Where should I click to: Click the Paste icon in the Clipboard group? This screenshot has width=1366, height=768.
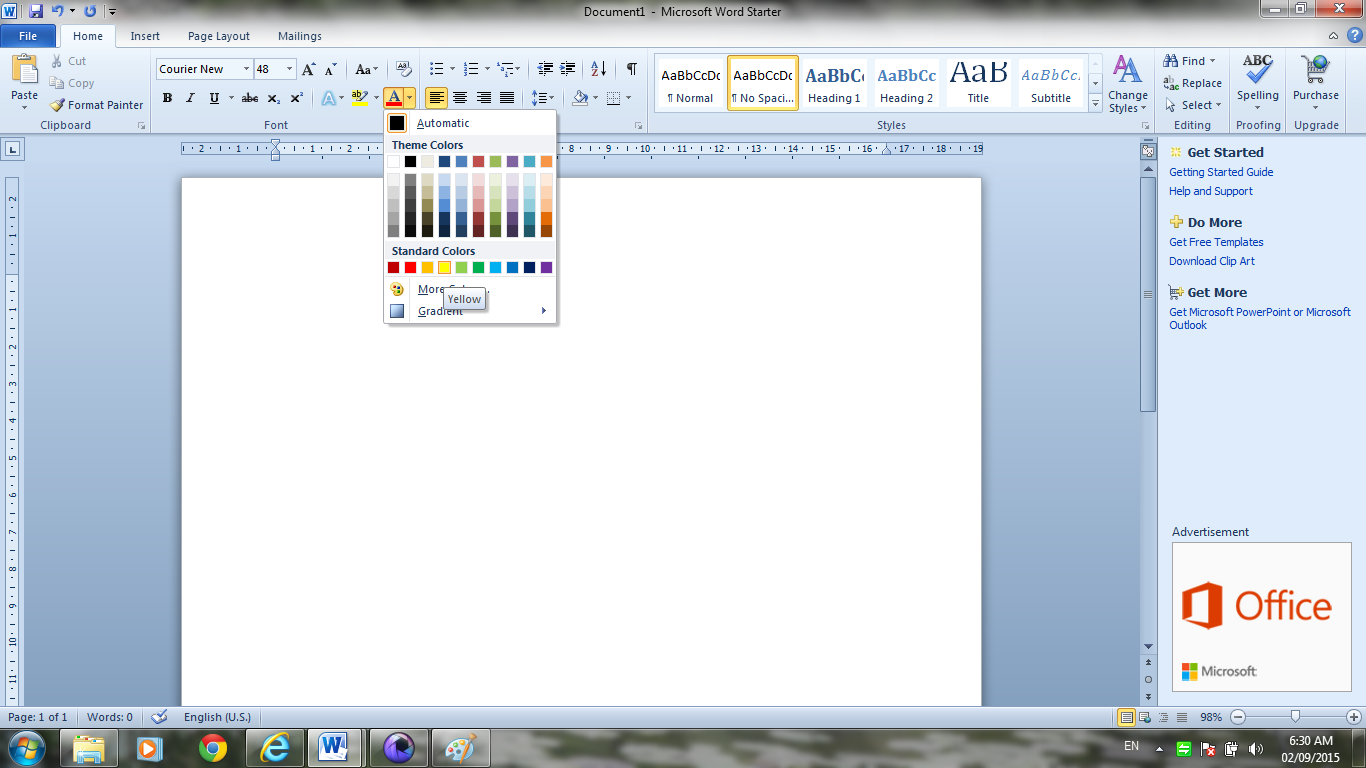[24, 70]
